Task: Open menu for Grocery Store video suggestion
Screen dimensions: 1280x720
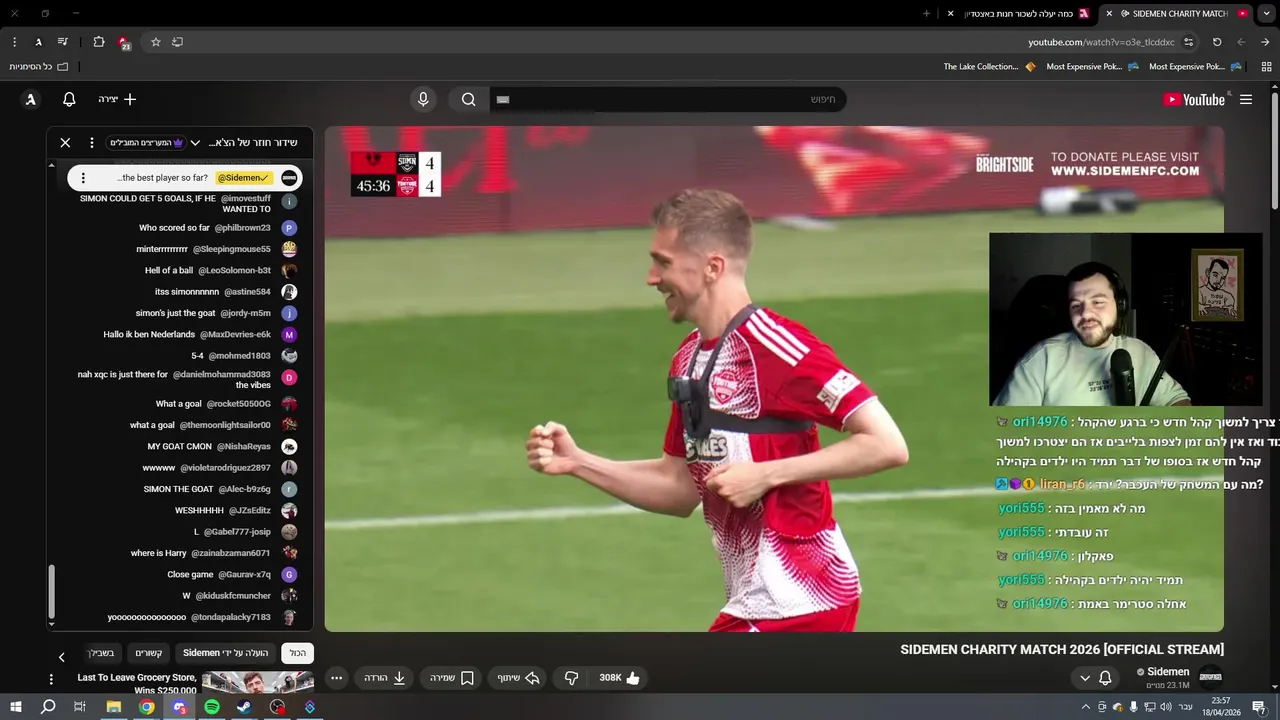Action: click(x=51, y=679)
